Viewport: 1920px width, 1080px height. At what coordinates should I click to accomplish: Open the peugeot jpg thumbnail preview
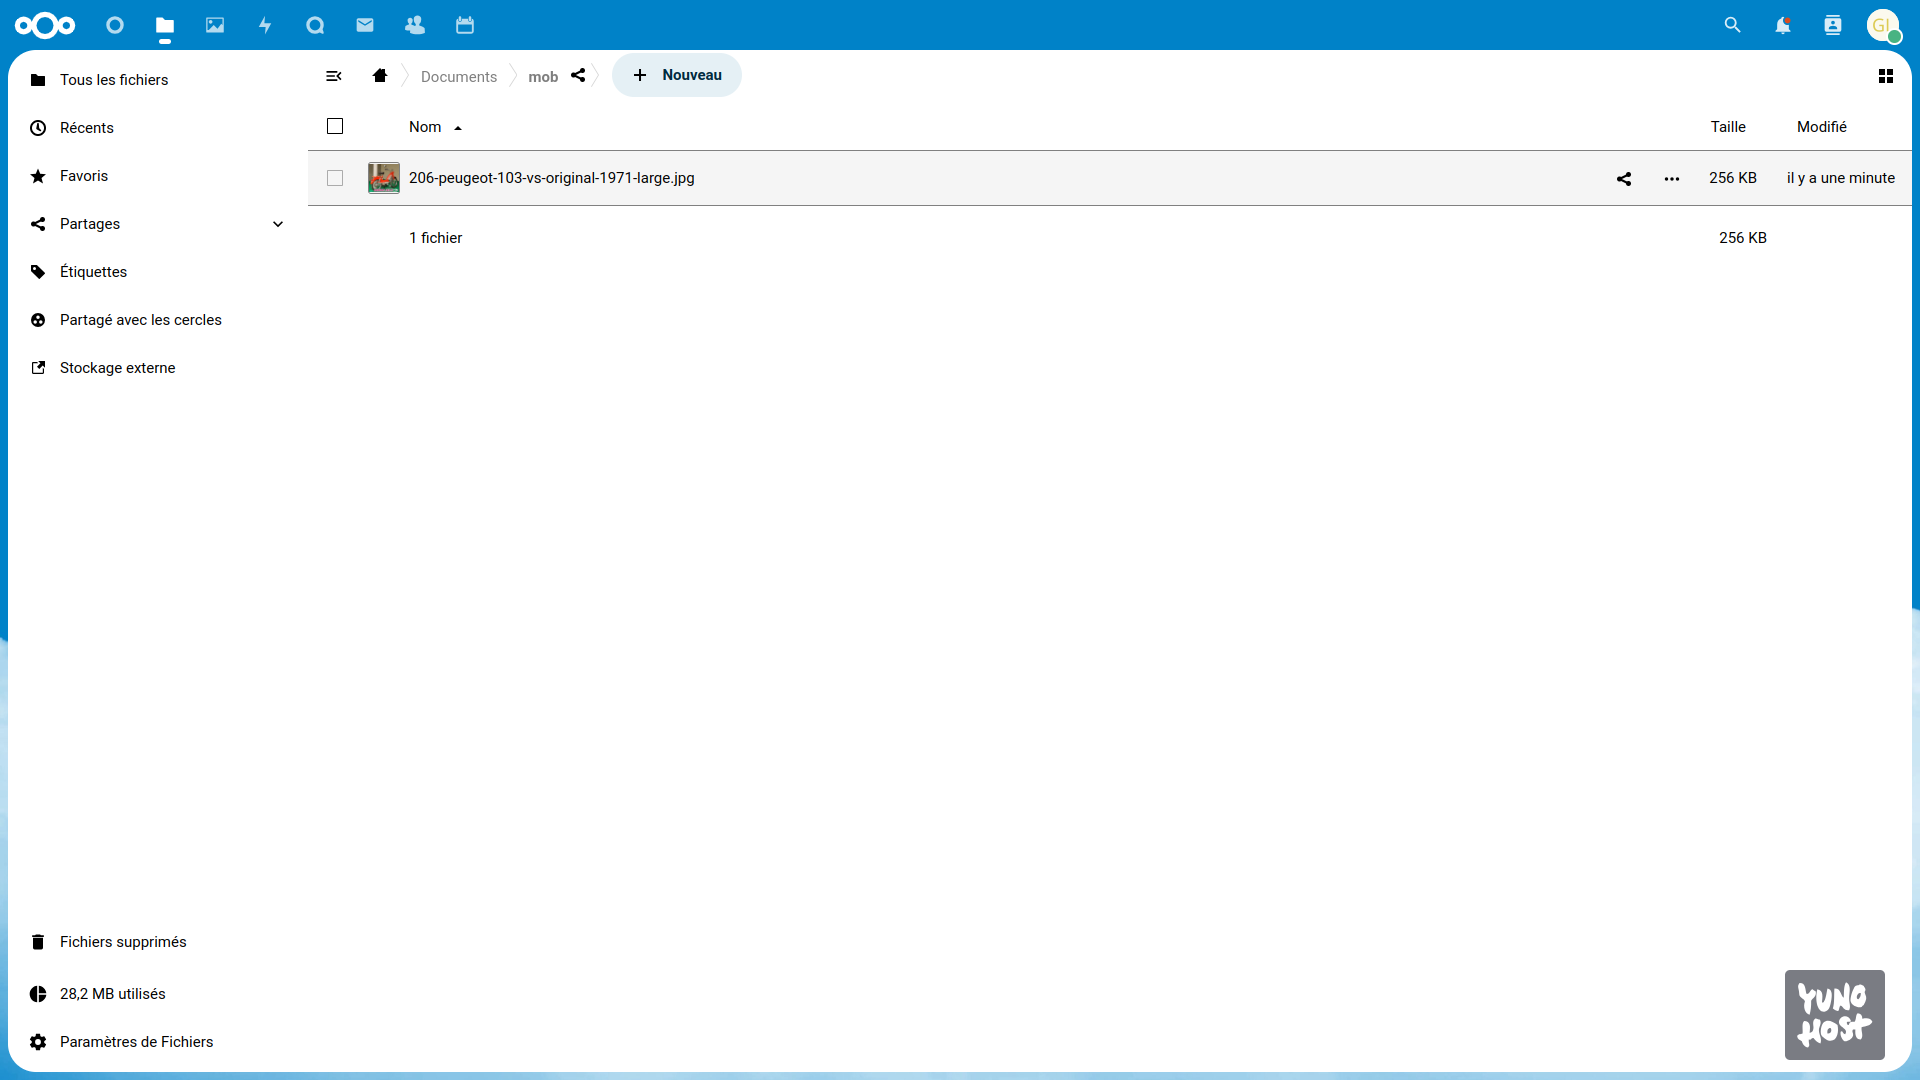[384, 178]
